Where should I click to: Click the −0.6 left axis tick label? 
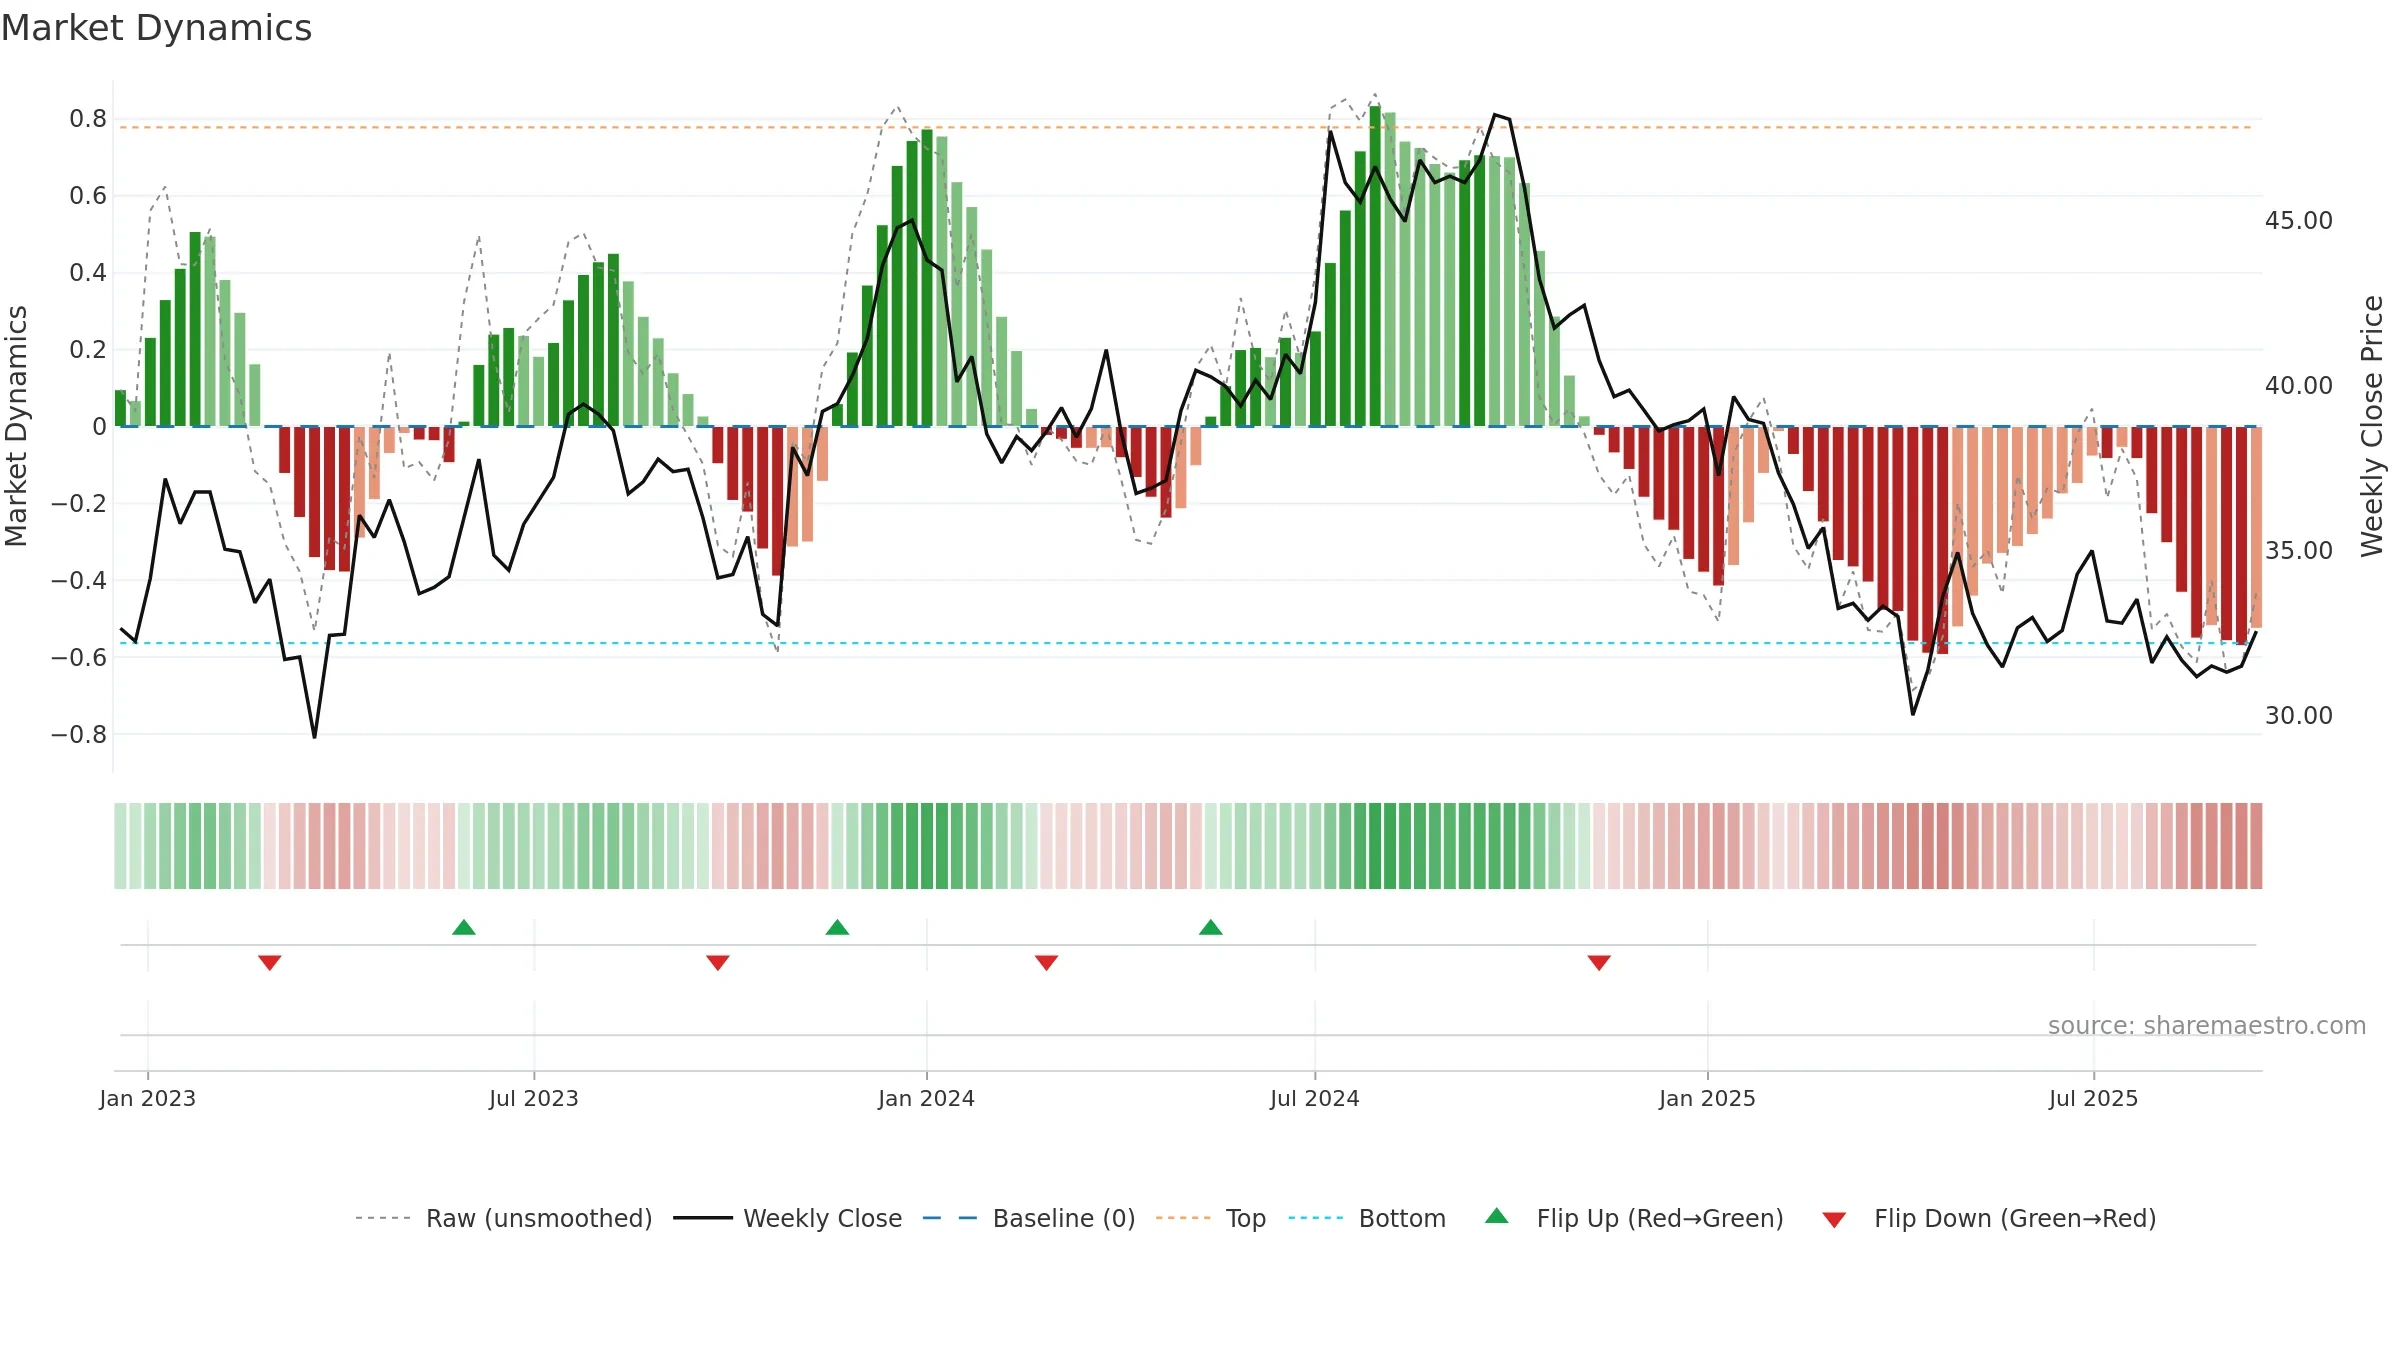tap(79, 658)
